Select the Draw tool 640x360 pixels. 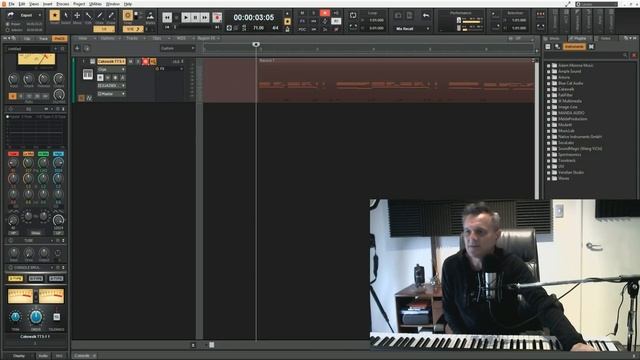pyautogui.click(x=100, y=16)
